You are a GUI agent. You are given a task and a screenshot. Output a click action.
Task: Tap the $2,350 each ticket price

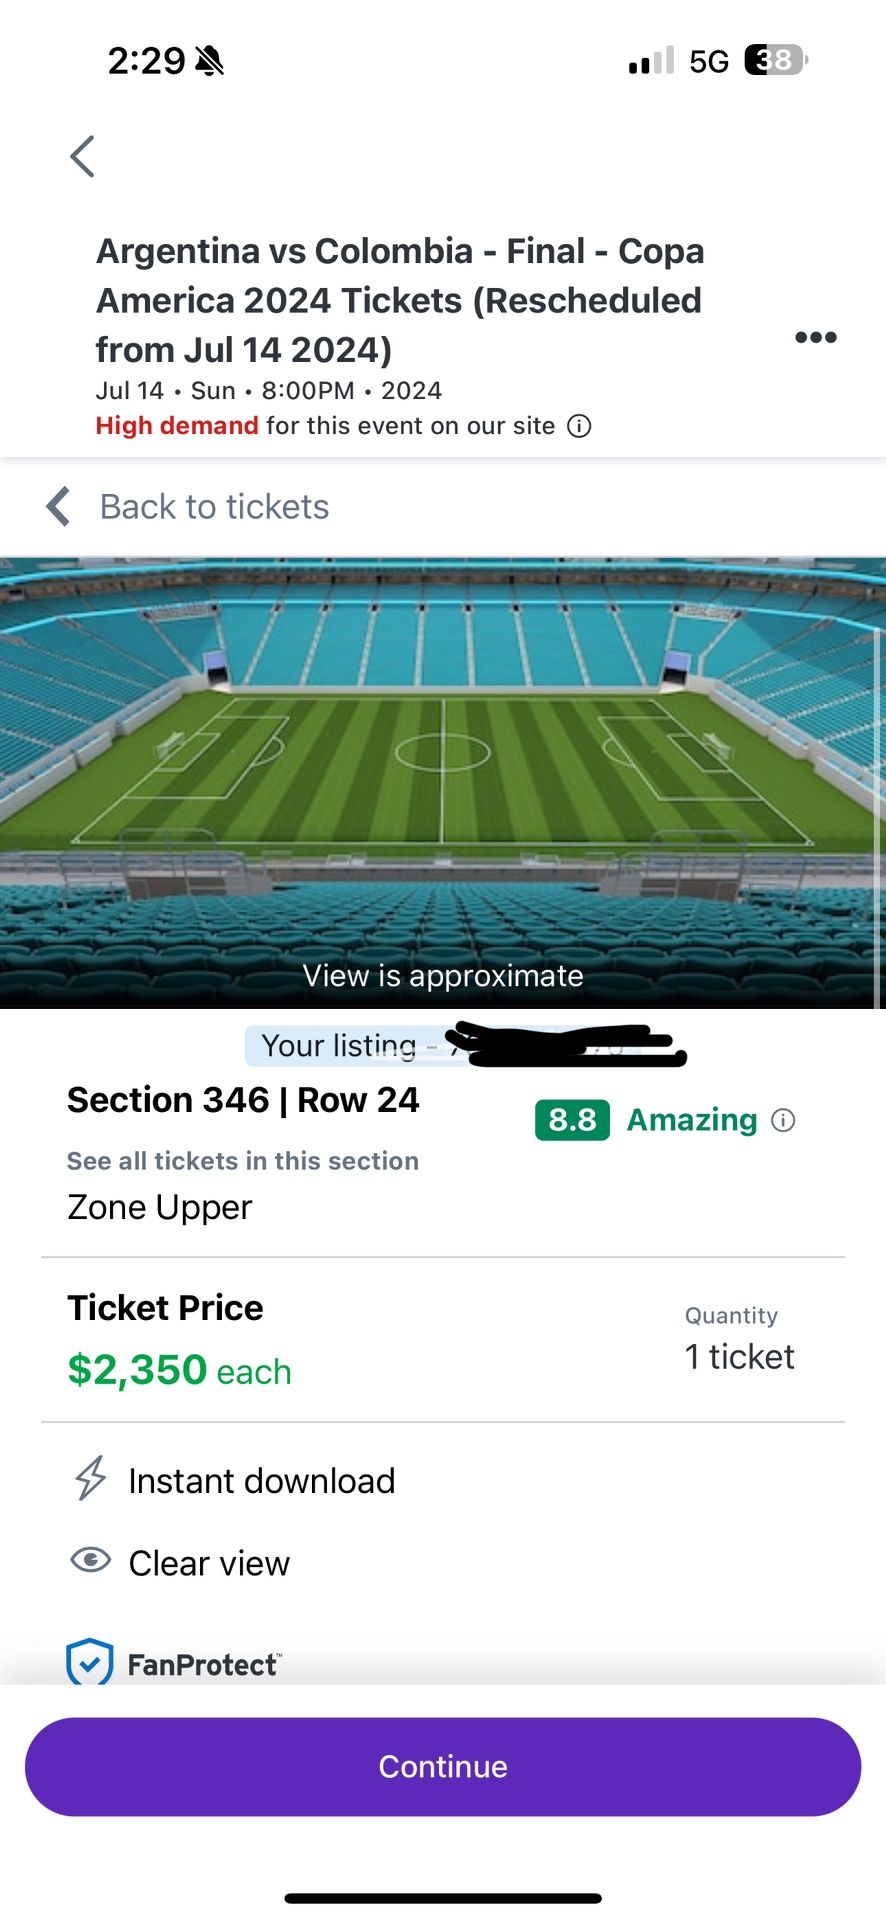(179, 1370)
